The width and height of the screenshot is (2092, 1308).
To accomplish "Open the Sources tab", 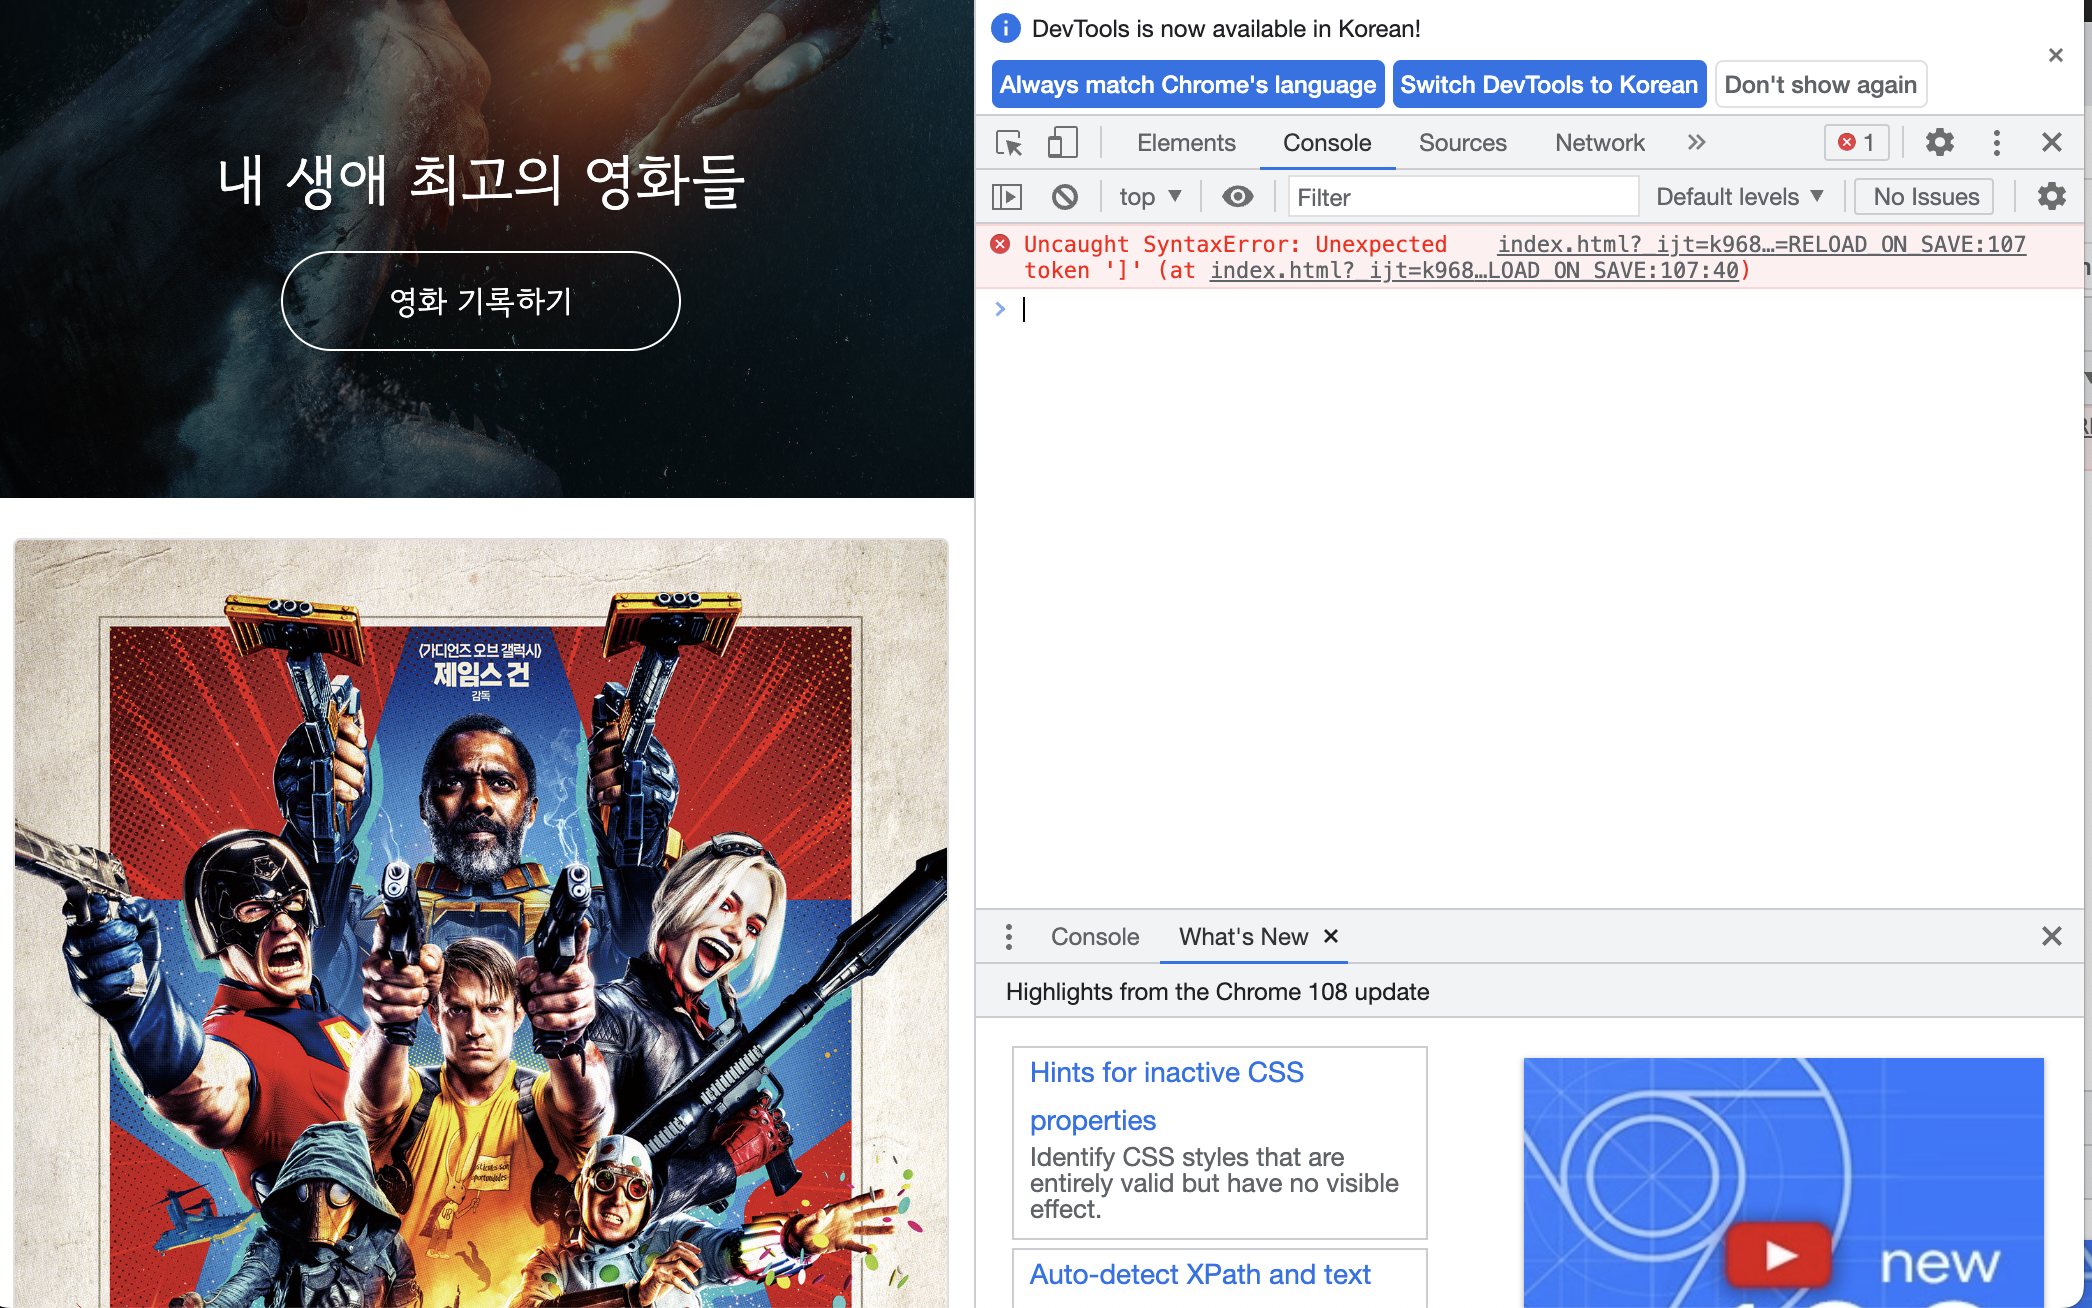I will coord(1462,143).
